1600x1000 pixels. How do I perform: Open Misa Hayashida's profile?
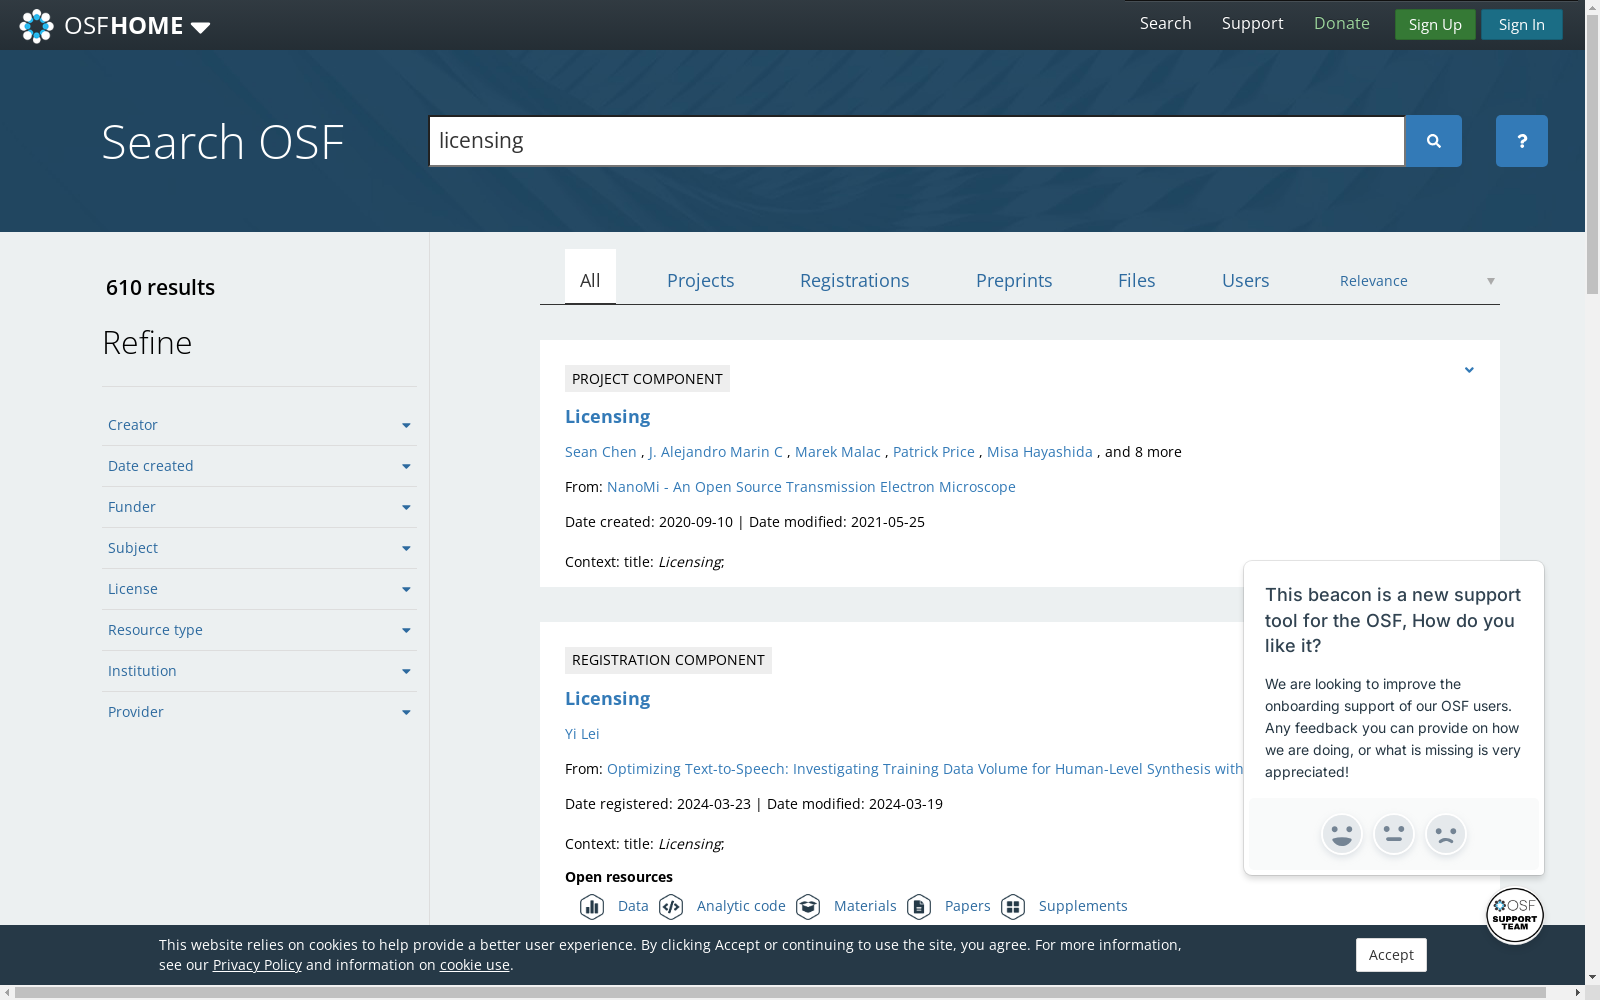coord(1040,452)
